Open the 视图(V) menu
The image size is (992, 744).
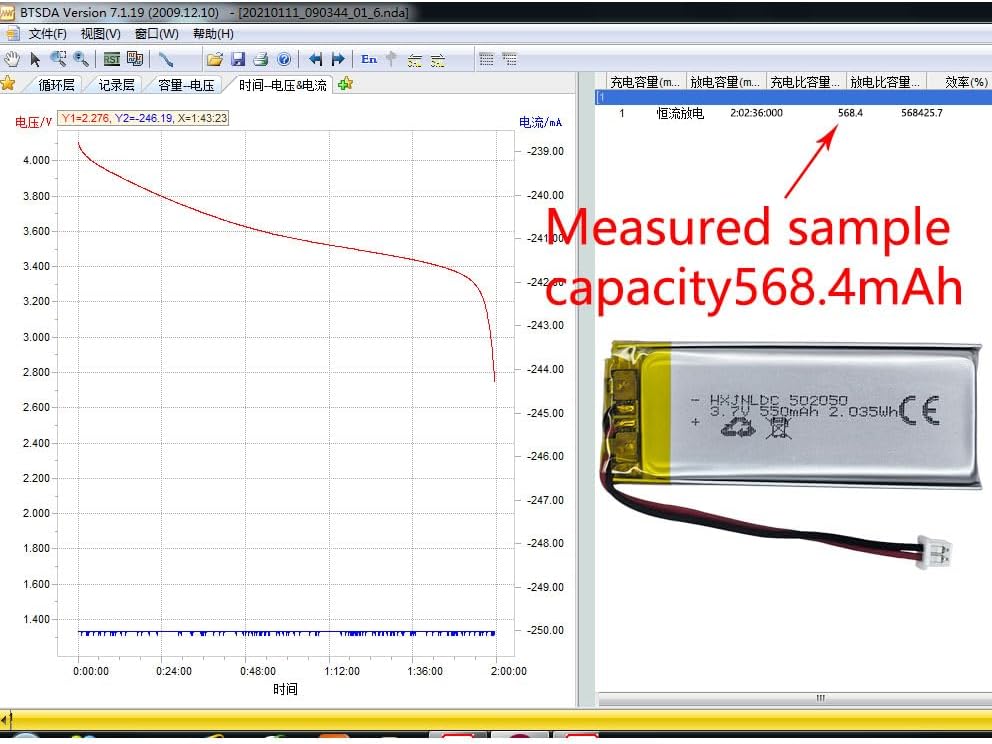pos(100,34)
